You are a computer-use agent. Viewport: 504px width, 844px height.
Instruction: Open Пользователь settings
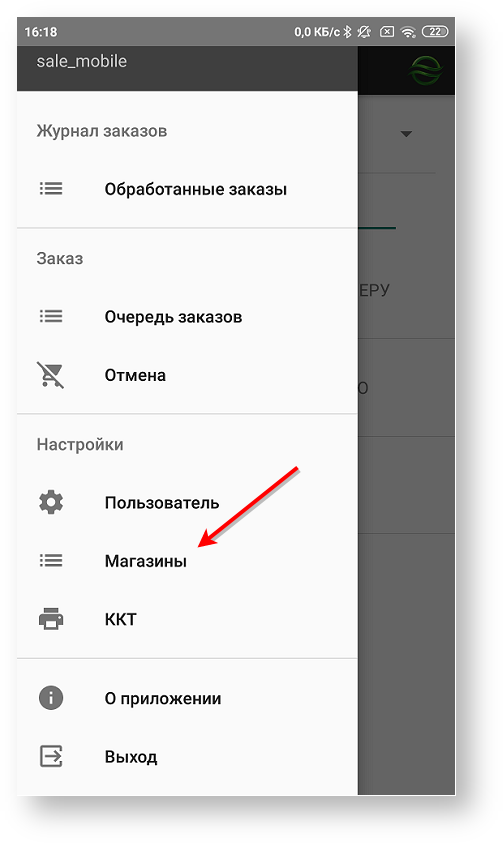(187, 503)
